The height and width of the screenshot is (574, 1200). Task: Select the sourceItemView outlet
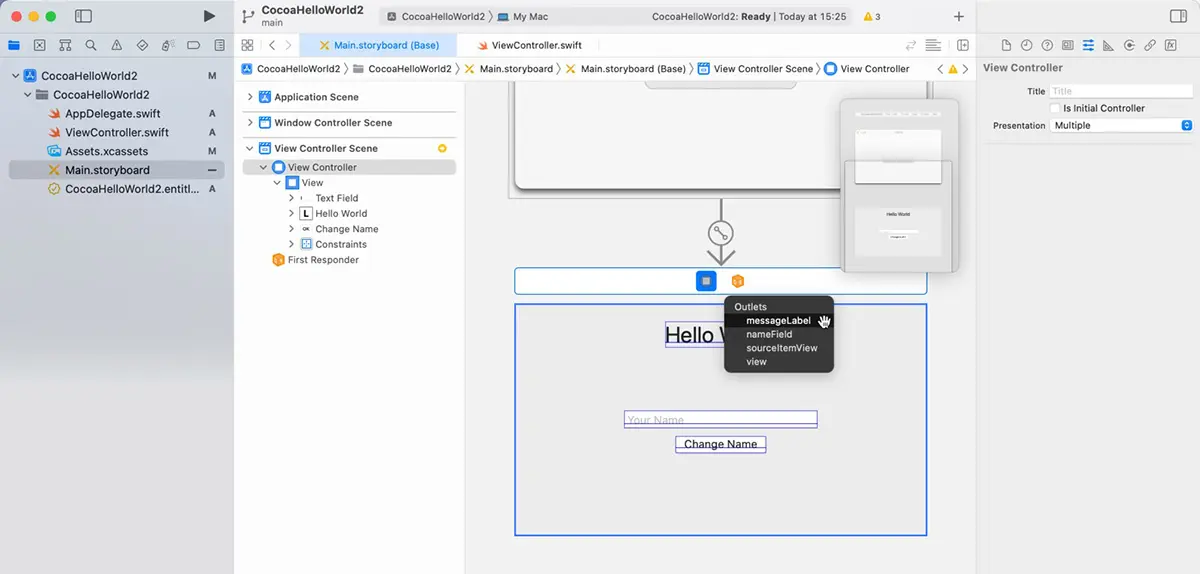(x=779, y=348)
